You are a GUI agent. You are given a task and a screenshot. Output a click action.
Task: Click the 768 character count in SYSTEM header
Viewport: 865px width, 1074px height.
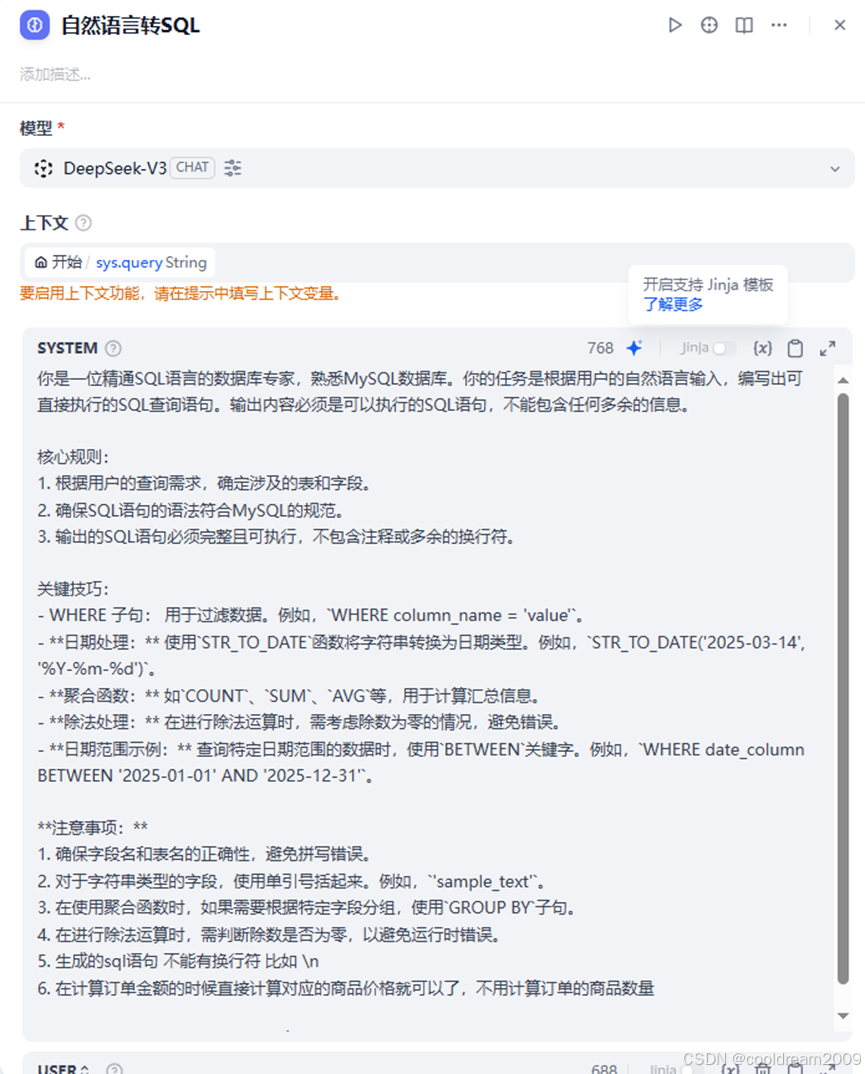pyautogui.click(x=600, y=348)
